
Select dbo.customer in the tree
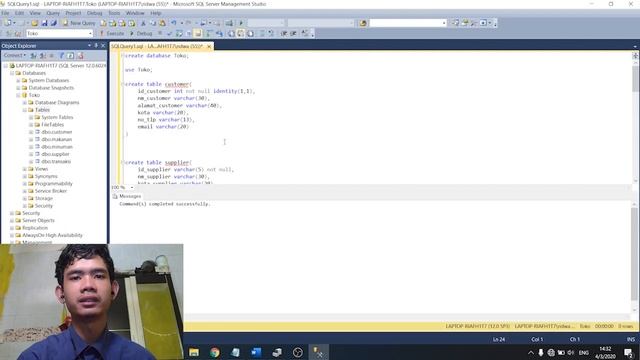57,132
